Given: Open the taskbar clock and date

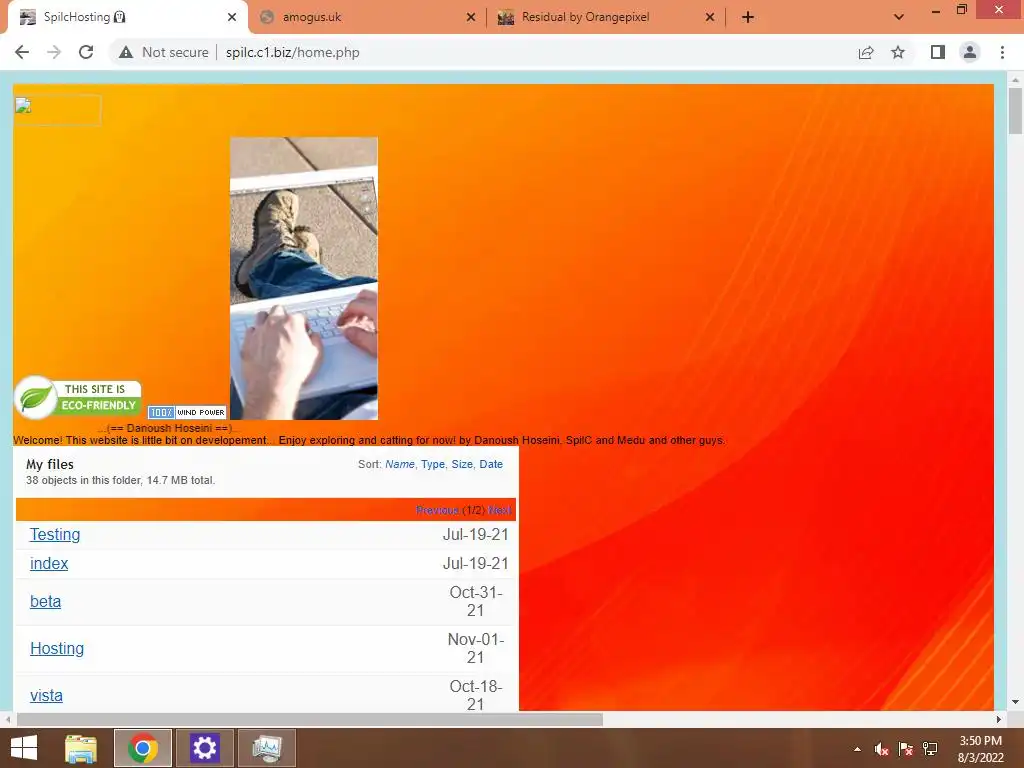Looking at the screenshot, I should click(980, 749).
